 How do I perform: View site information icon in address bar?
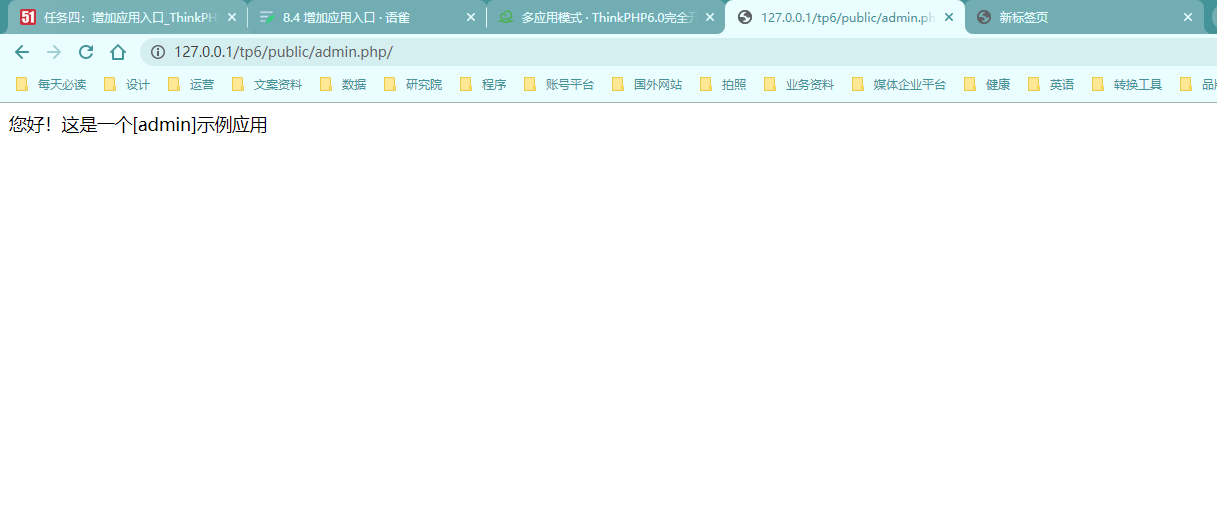158,52
